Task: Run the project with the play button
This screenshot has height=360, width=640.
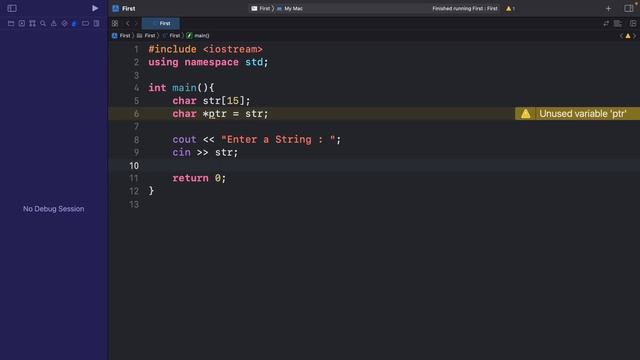Action: (95, 8)
